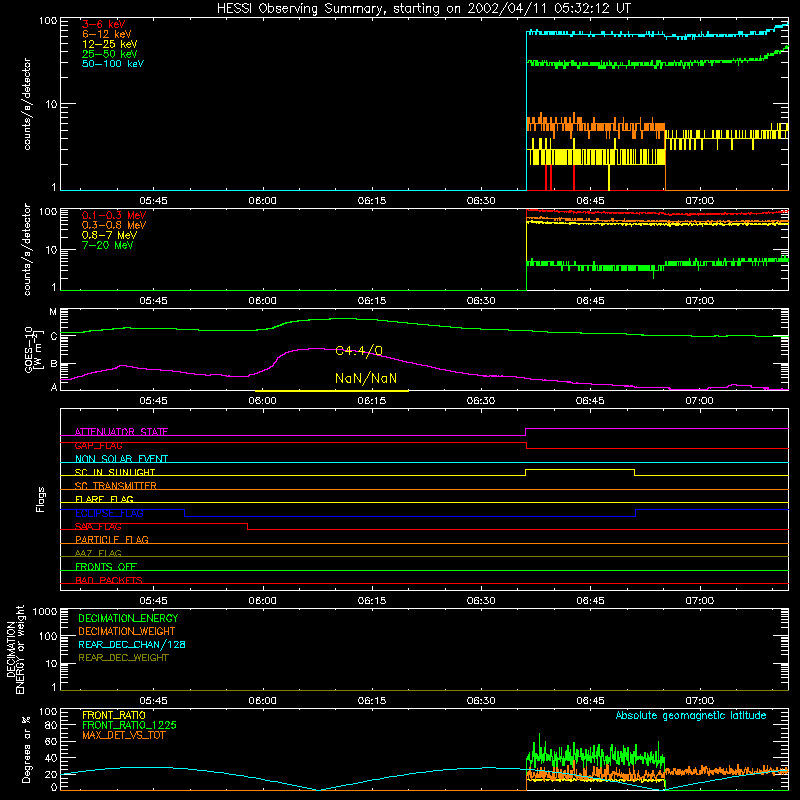Click the Degrees or % axis title

[x=26, y=749]
